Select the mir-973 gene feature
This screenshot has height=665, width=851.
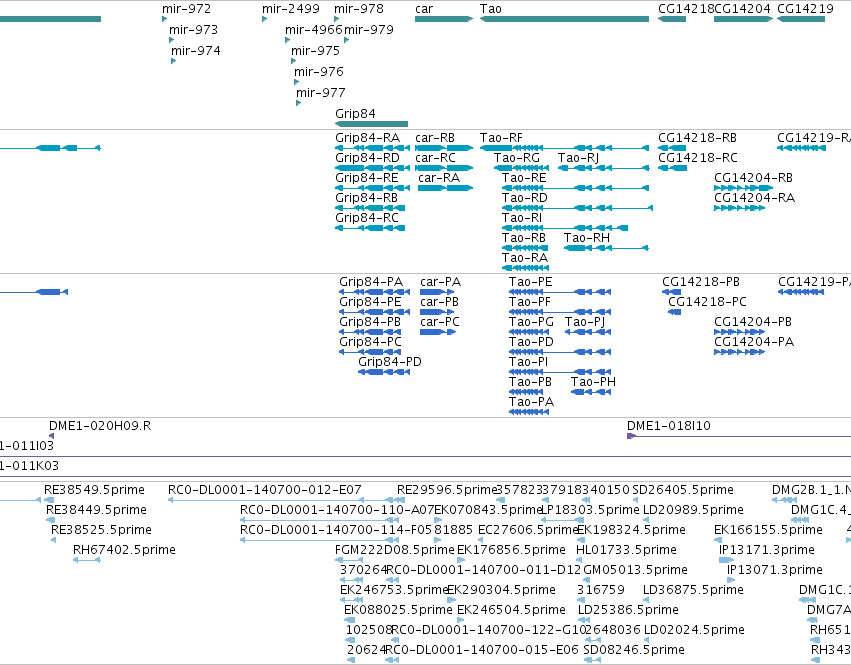[172, 40]
